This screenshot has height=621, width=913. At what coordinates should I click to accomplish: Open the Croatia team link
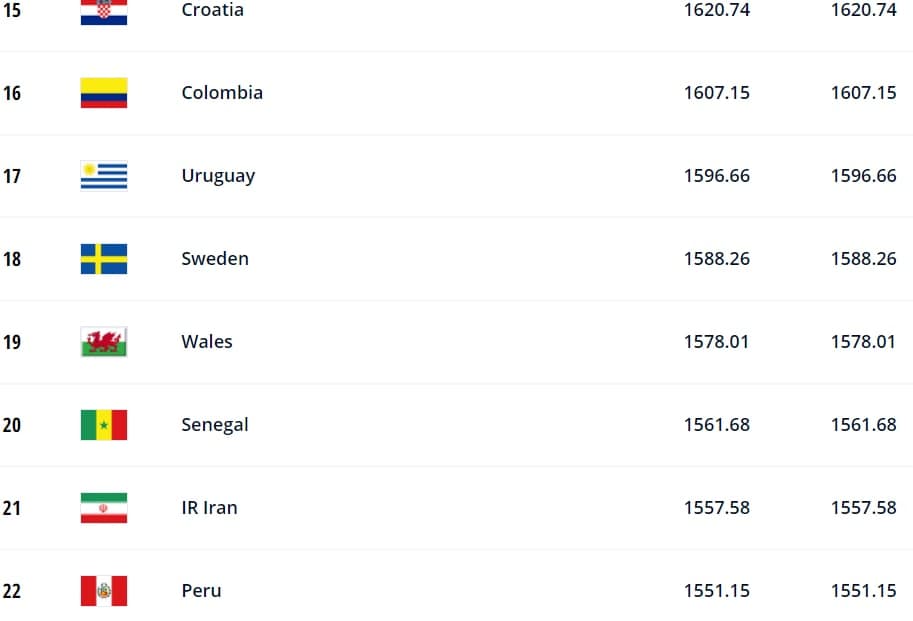click(213, 10)
